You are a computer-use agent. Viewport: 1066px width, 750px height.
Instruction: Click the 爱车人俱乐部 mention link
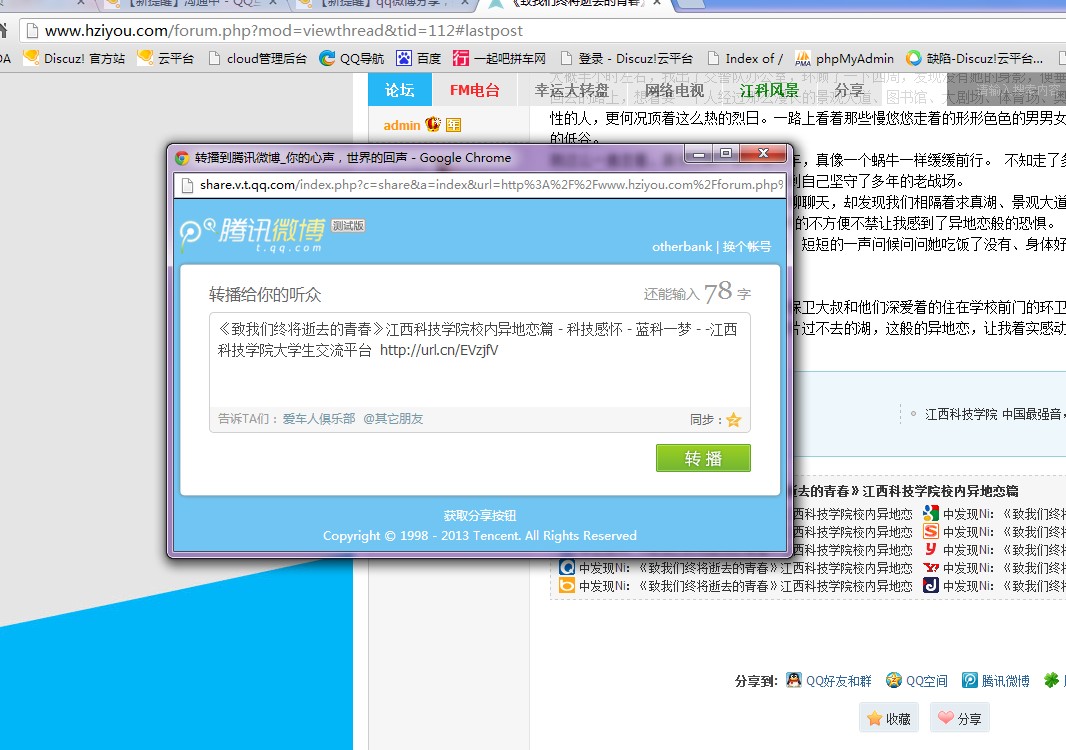point(319,419)
